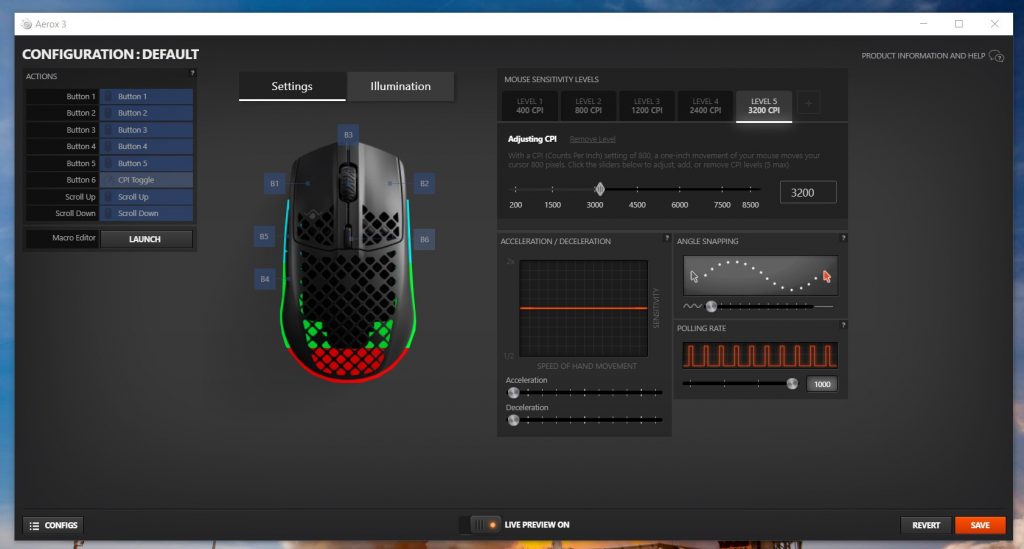Open the Configs panel button
Screen dimensions: 1024x549
(x=54, y=525)
